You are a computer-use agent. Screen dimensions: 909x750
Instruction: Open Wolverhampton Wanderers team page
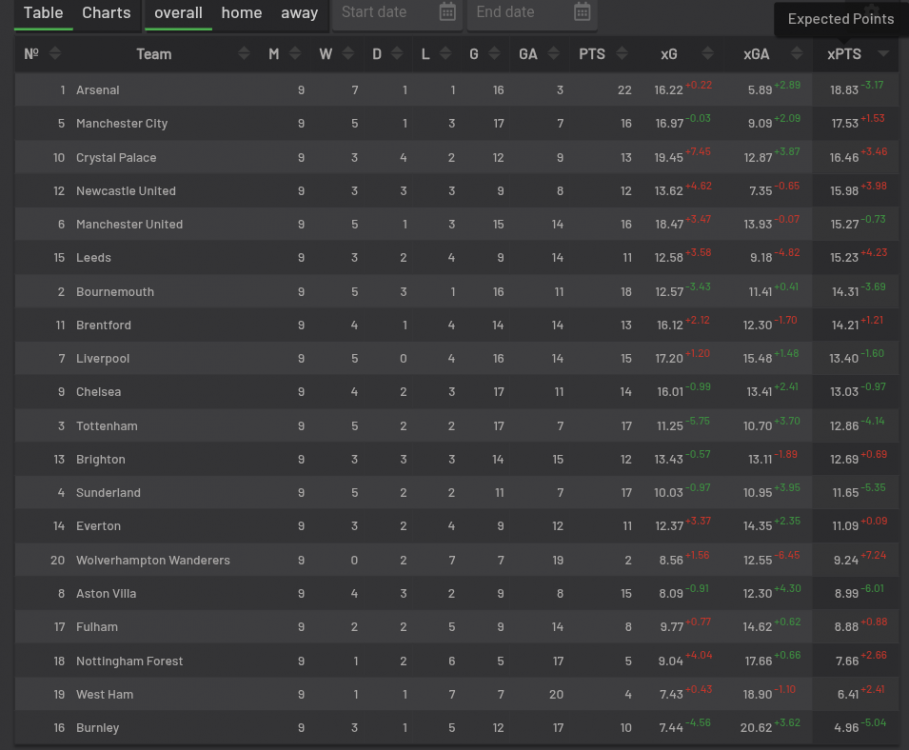click(x=153, y=560)
